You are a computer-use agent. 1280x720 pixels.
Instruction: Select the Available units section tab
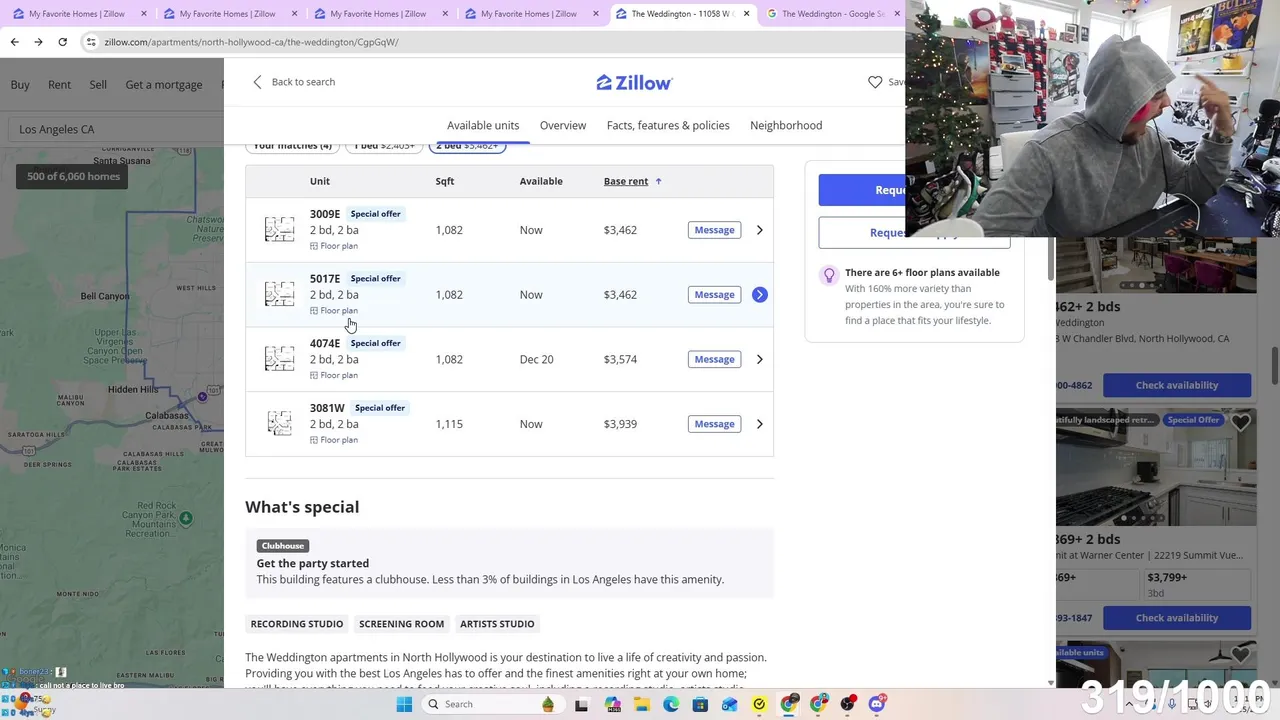point(483,125)
